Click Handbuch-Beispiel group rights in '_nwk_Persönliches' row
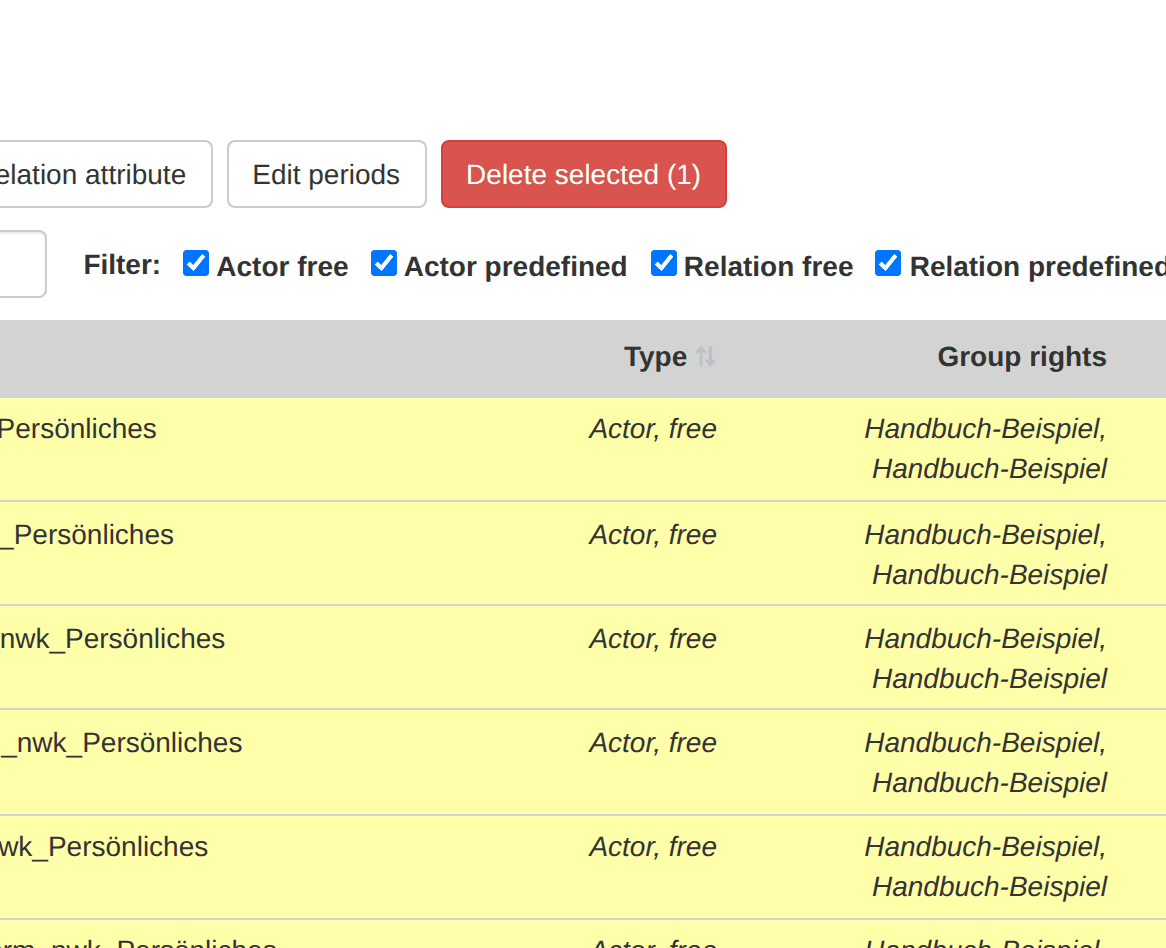The image size is (1166, 948). (985, 763)
